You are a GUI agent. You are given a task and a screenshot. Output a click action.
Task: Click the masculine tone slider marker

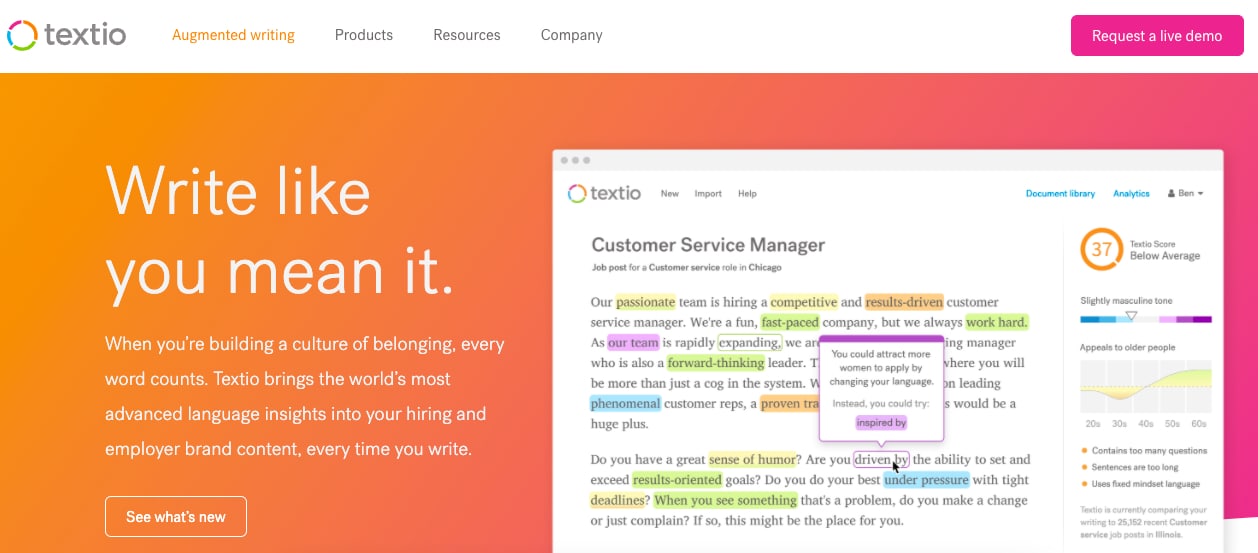tap(1131, 316)
